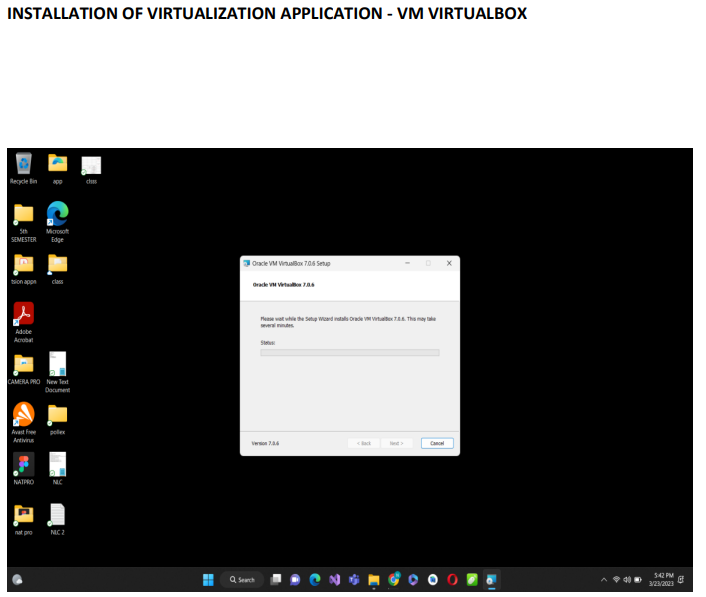Check battery status in system tray
This screenshot has width=706, height=597.
(x=638, y=580)
